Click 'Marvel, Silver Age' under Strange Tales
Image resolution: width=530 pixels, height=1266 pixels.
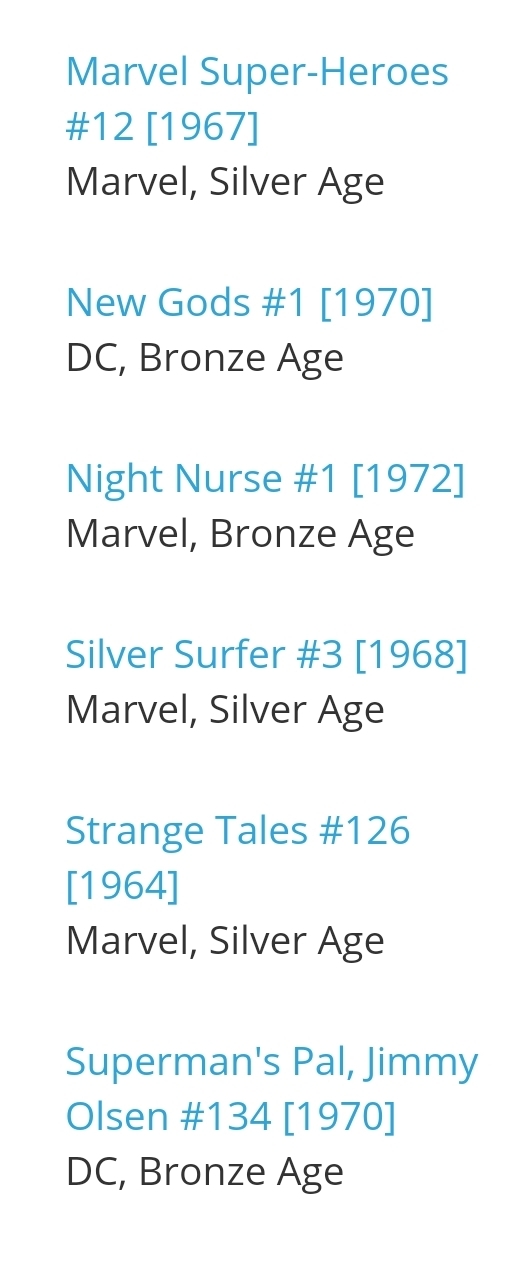point(225,941)
